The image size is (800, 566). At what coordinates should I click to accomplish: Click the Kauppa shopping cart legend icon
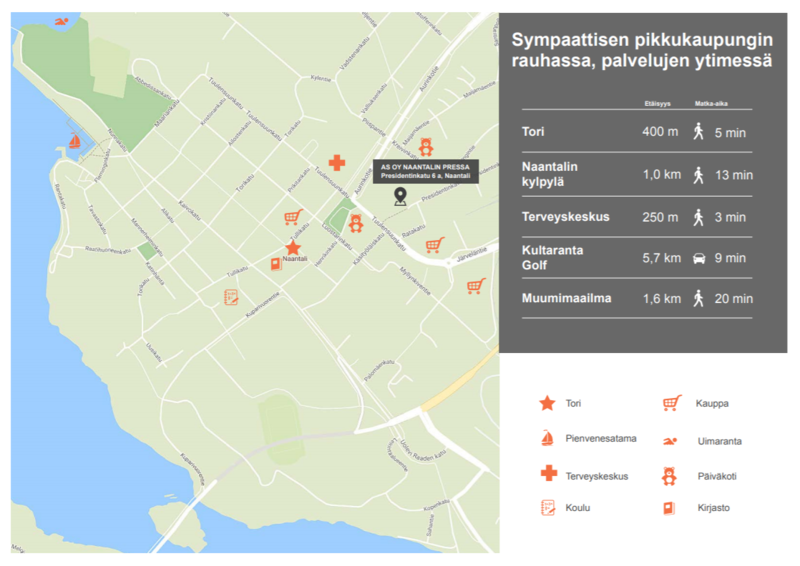(671, 403)
